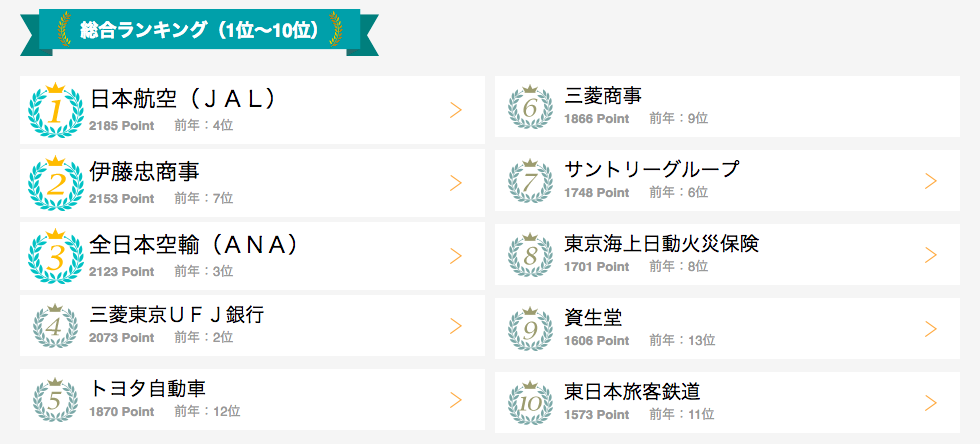Click the gray number 4 rank badge

(x=56, y=326)
